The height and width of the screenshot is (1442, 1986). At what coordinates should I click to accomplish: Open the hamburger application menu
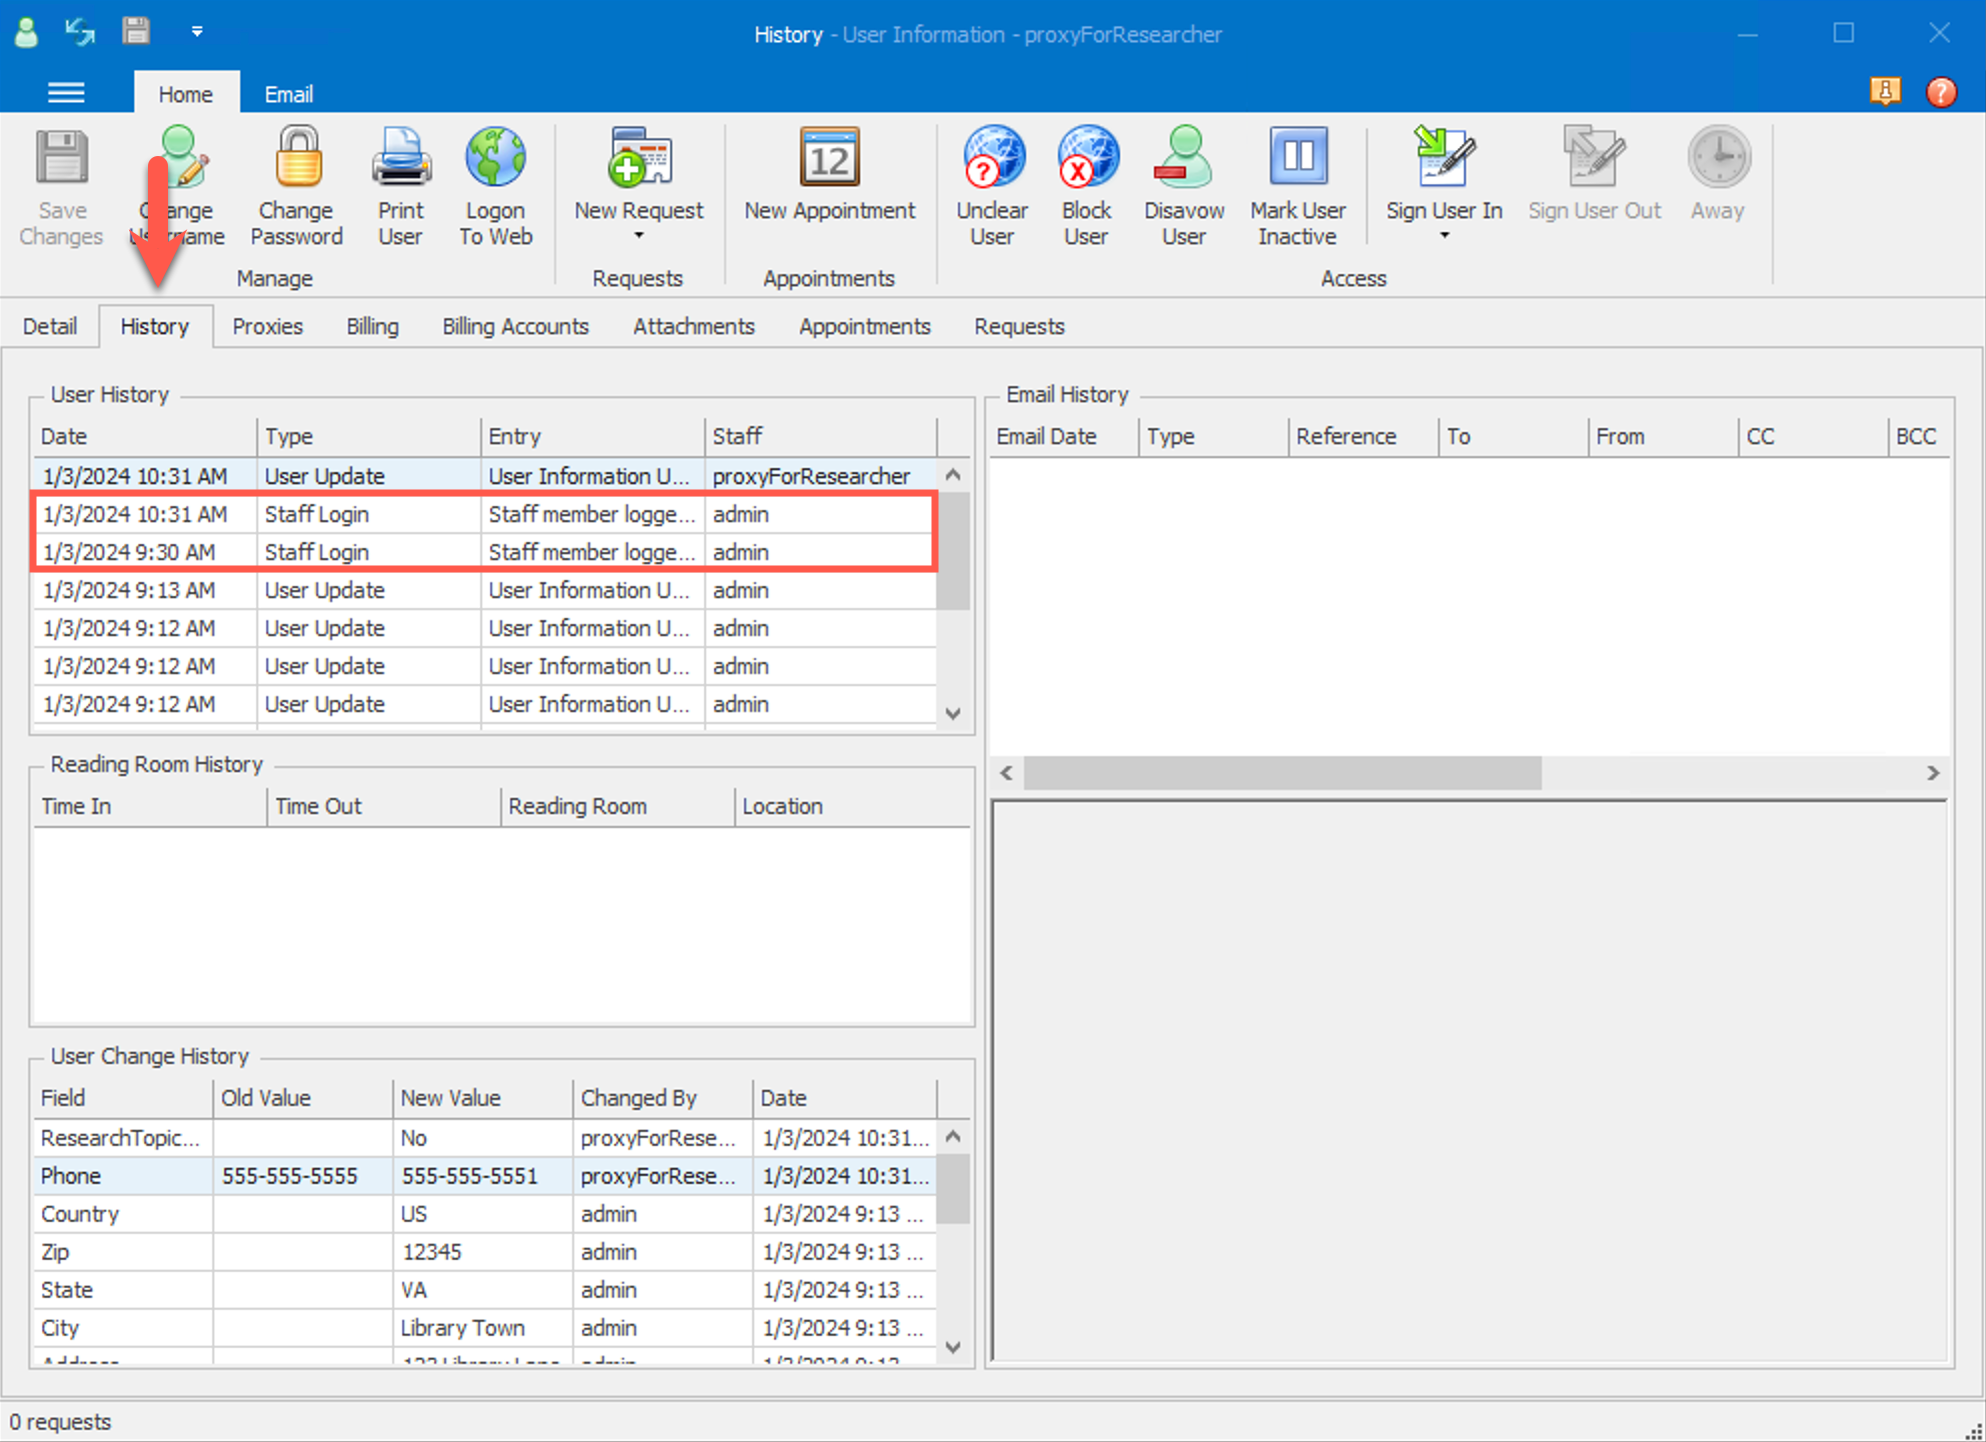66,94
